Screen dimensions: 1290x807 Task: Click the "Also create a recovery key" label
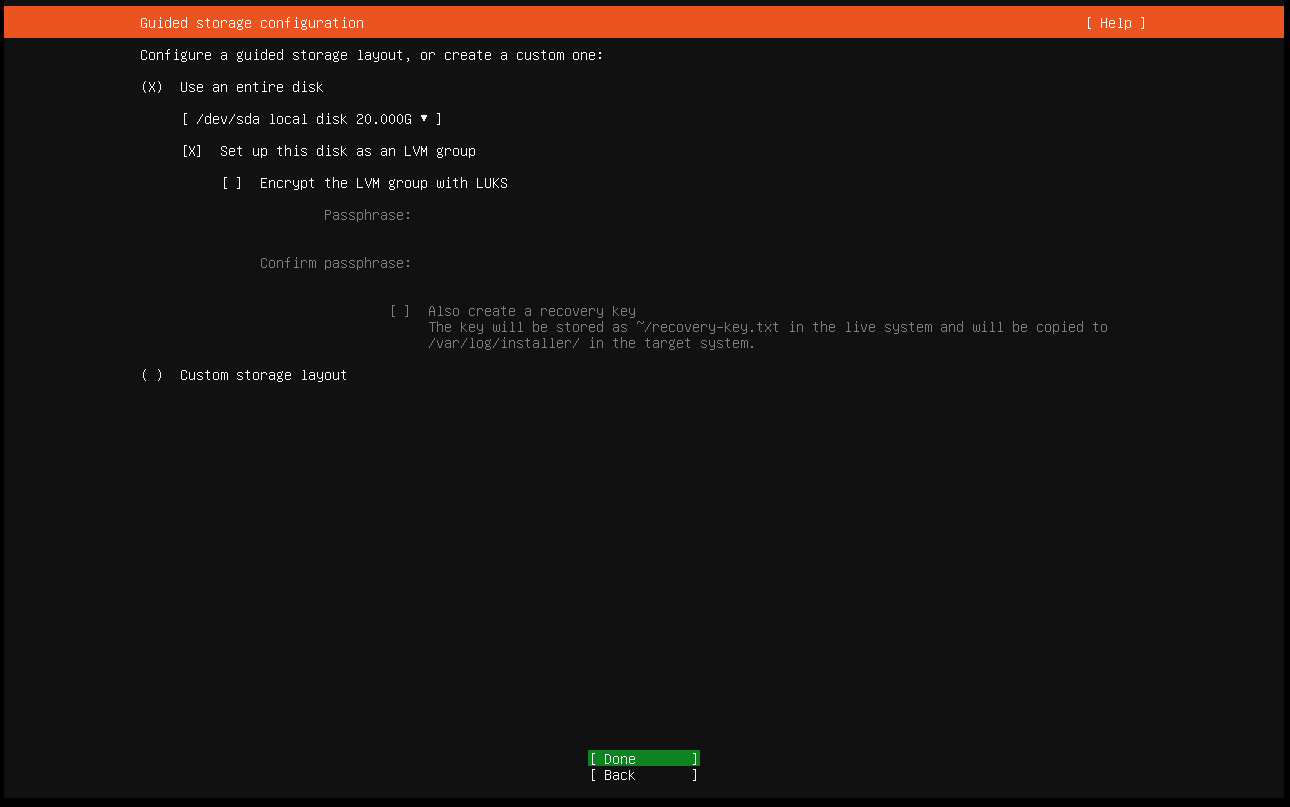coord(532,311)
